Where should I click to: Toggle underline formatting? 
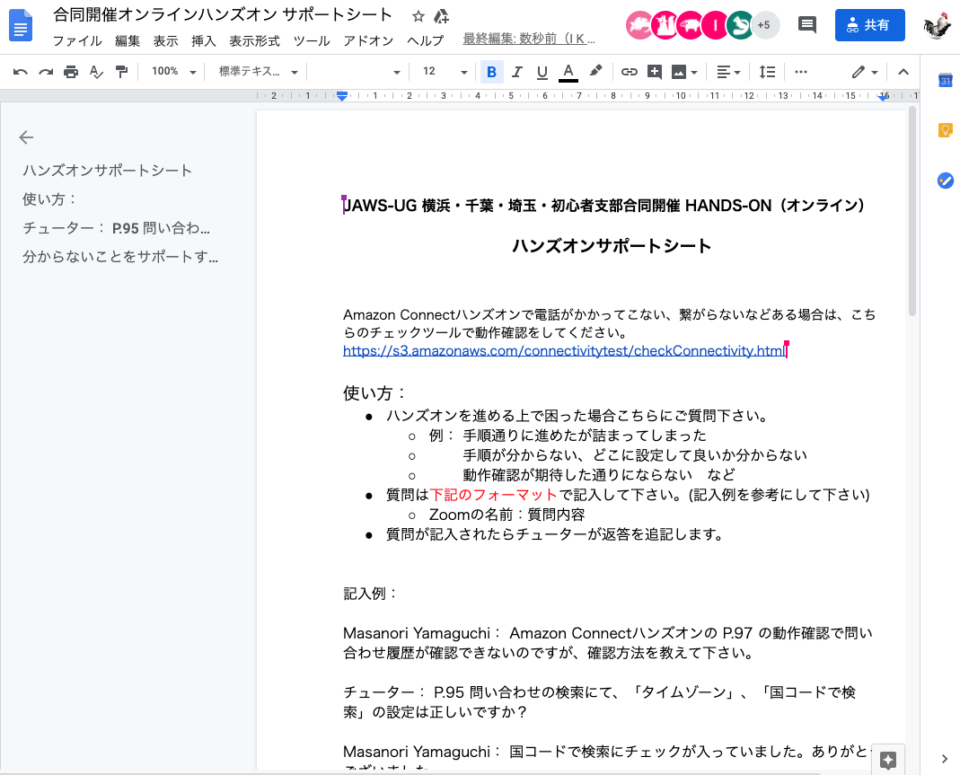pos(542,72)
